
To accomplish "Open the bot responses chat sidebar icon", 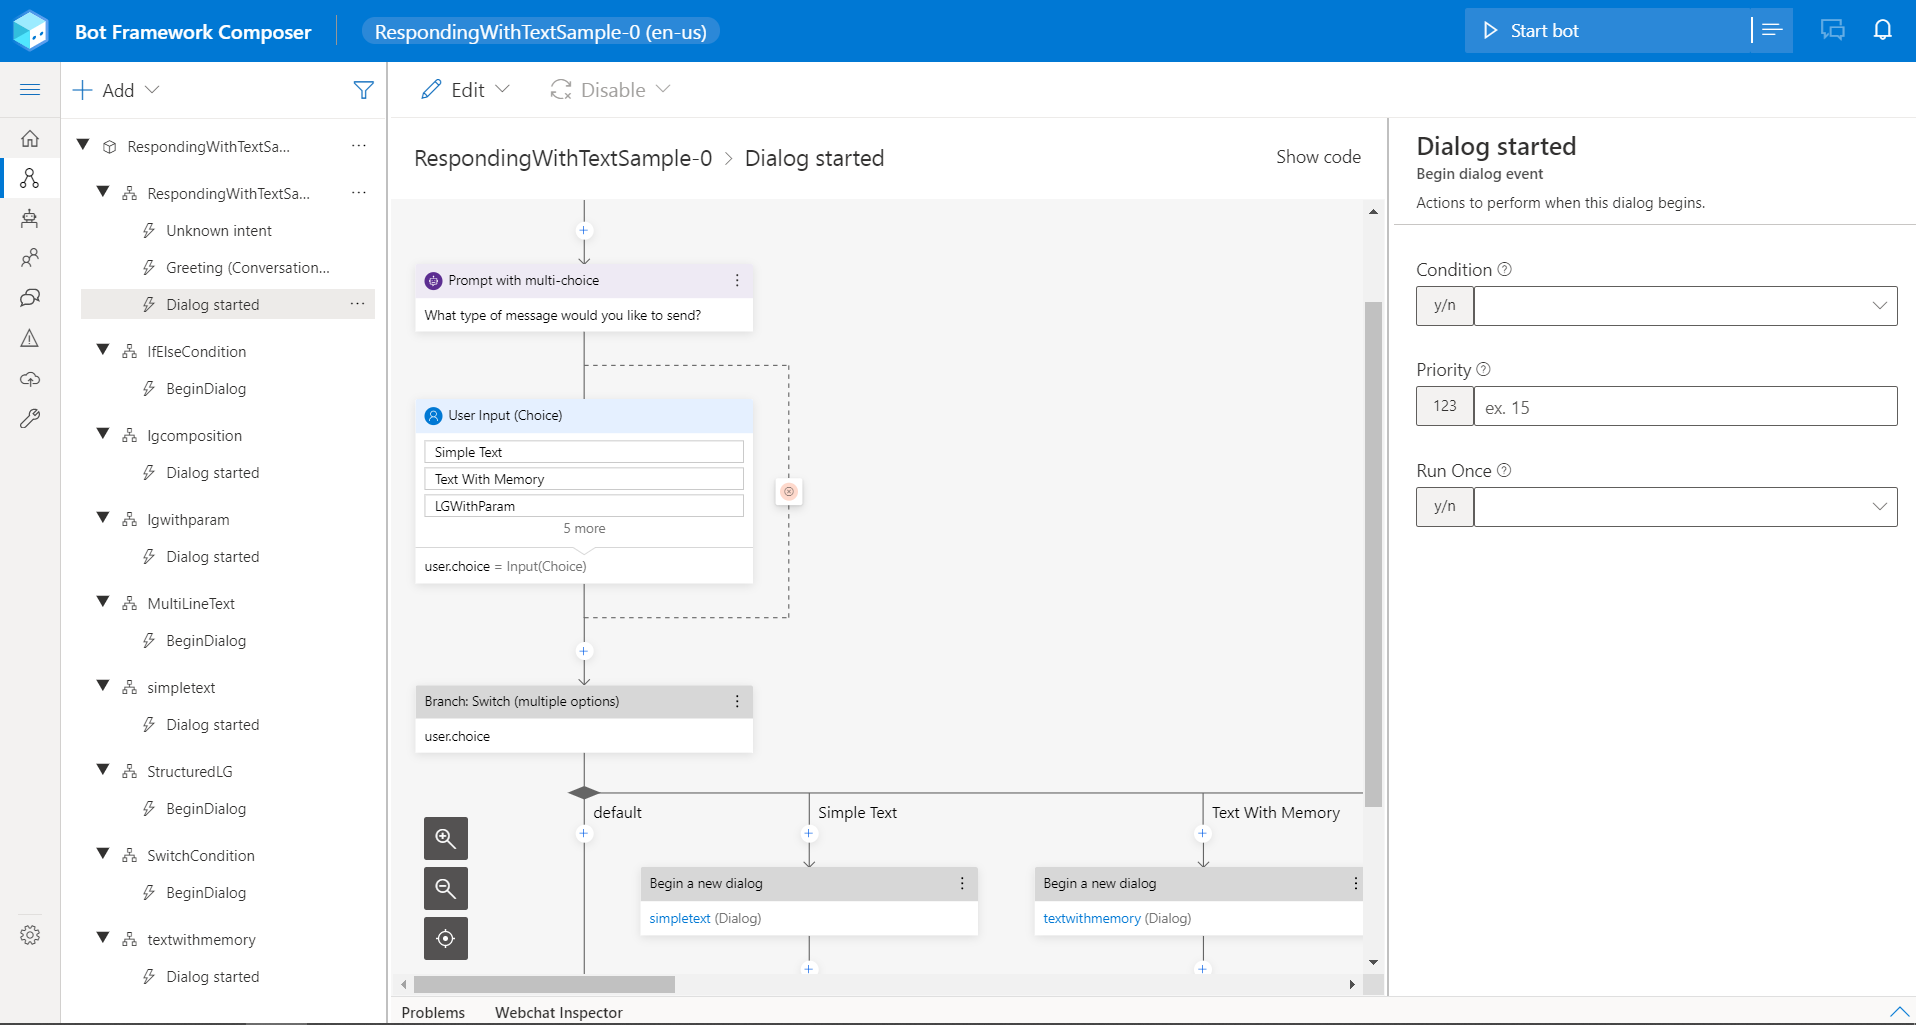I will tap(30, 298).
